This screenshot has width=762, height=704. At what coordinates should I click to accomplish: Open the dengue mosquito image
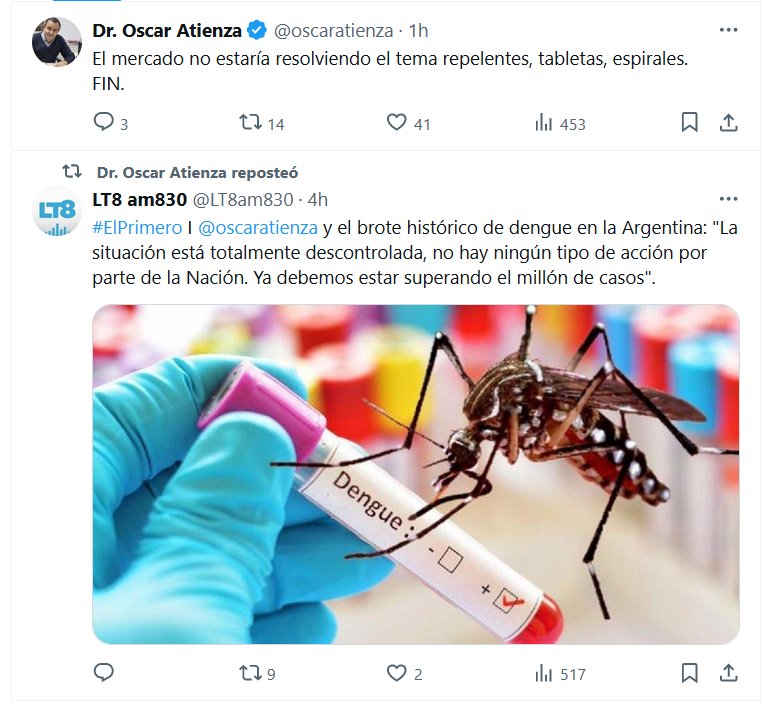(416, 474)
